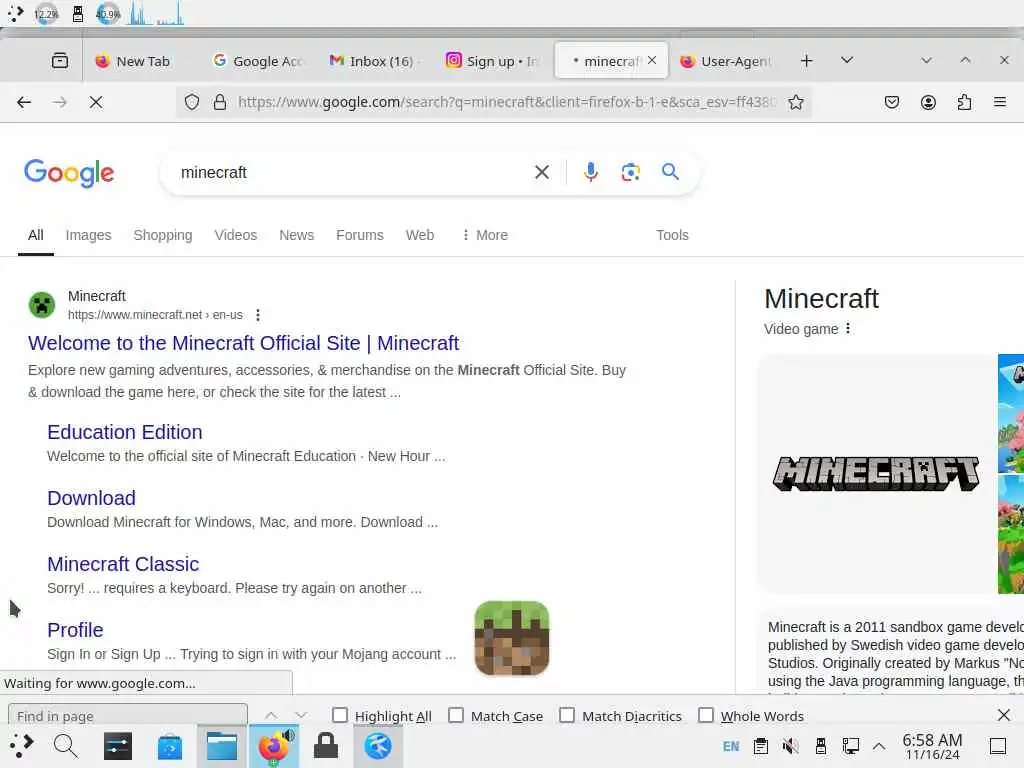Open the More search filters dropdown
The width and height of the screenshot is (1024, 768).
485,235
